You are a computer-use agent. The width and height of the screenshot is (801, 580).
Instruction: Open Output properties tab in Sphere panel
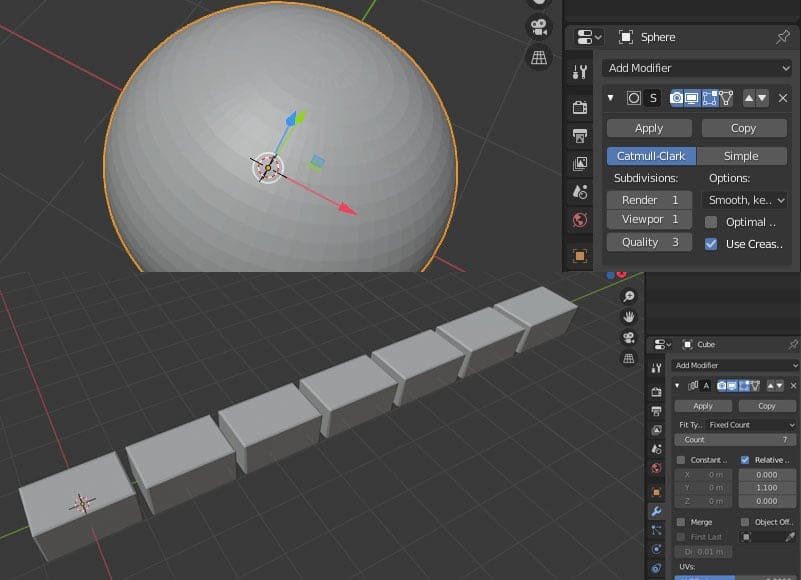(579, 136)
